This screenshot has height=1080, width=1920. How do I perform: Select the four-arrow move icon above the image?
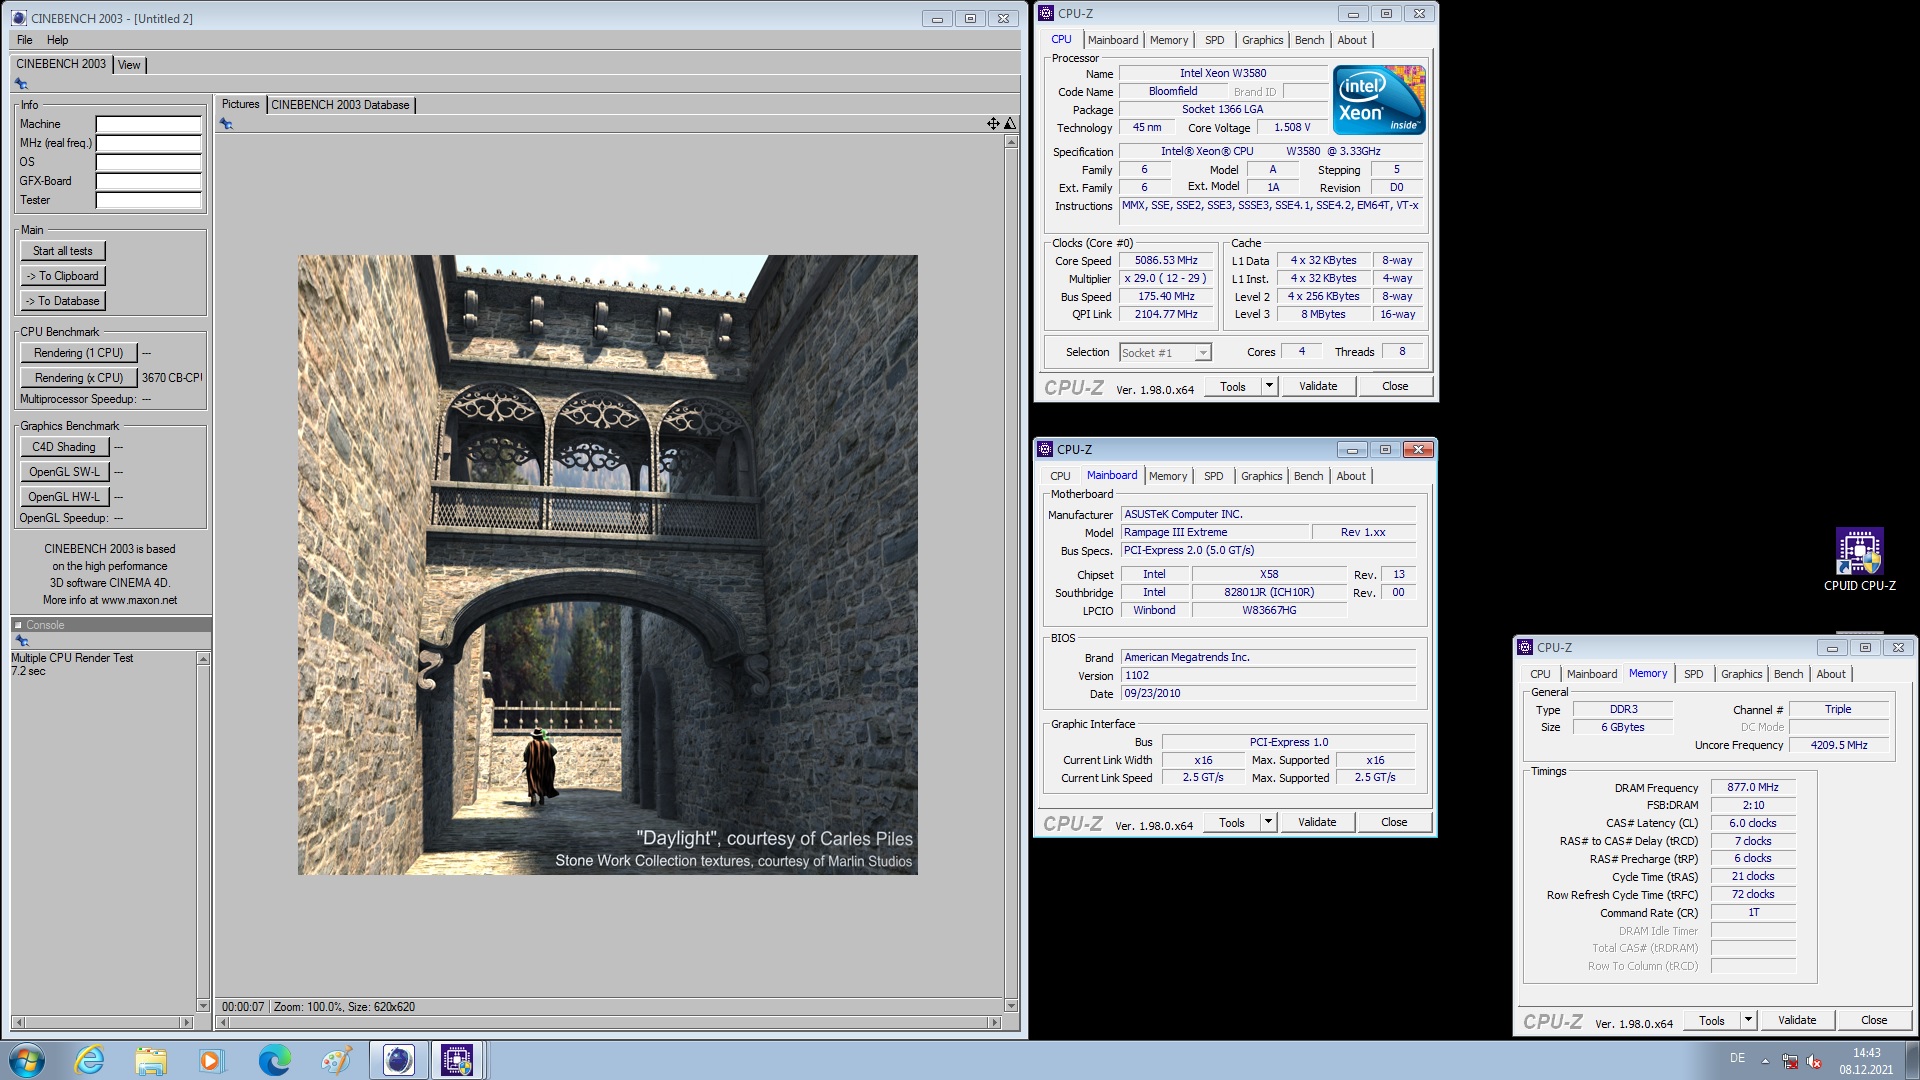tap(993, 124)
